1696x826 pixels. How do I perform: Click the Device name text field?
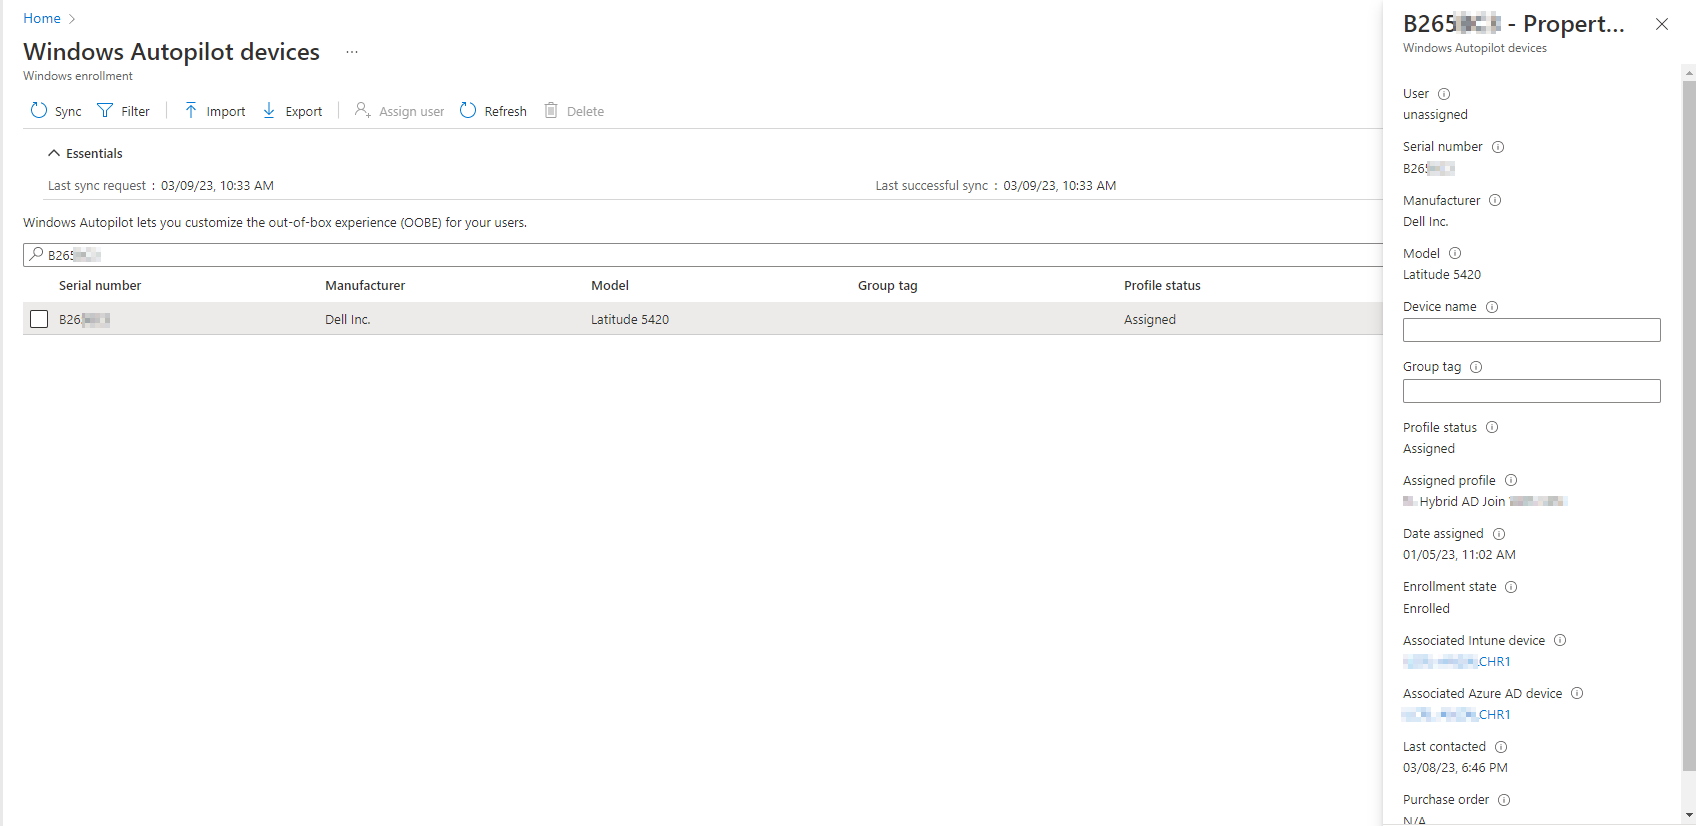click(x=1531, y=330)
